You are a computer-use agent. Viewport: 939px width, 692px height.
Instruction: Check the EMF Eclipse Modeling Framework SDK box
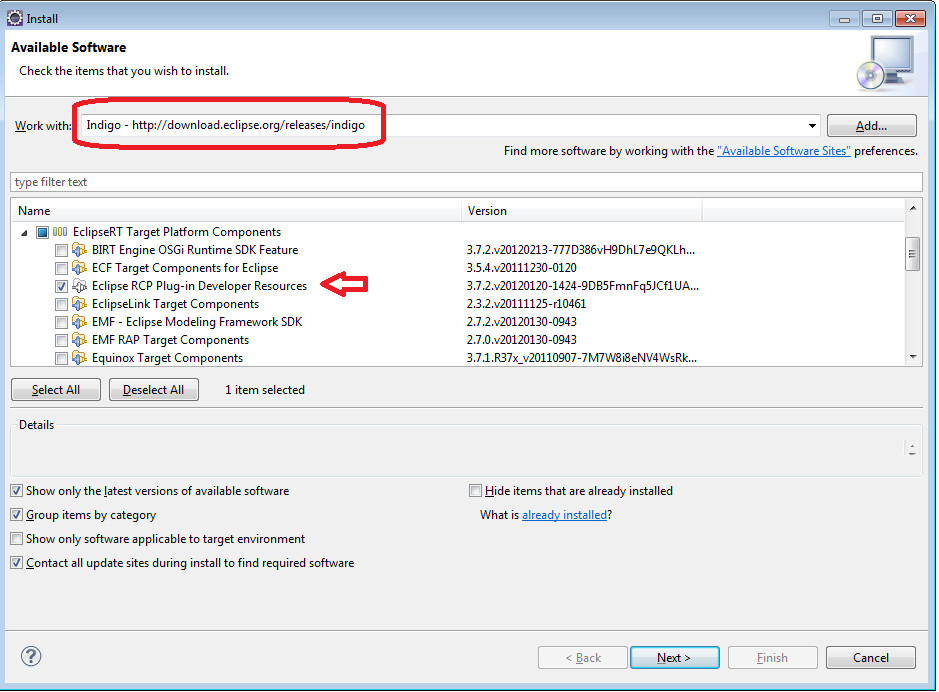coord(61,322)
